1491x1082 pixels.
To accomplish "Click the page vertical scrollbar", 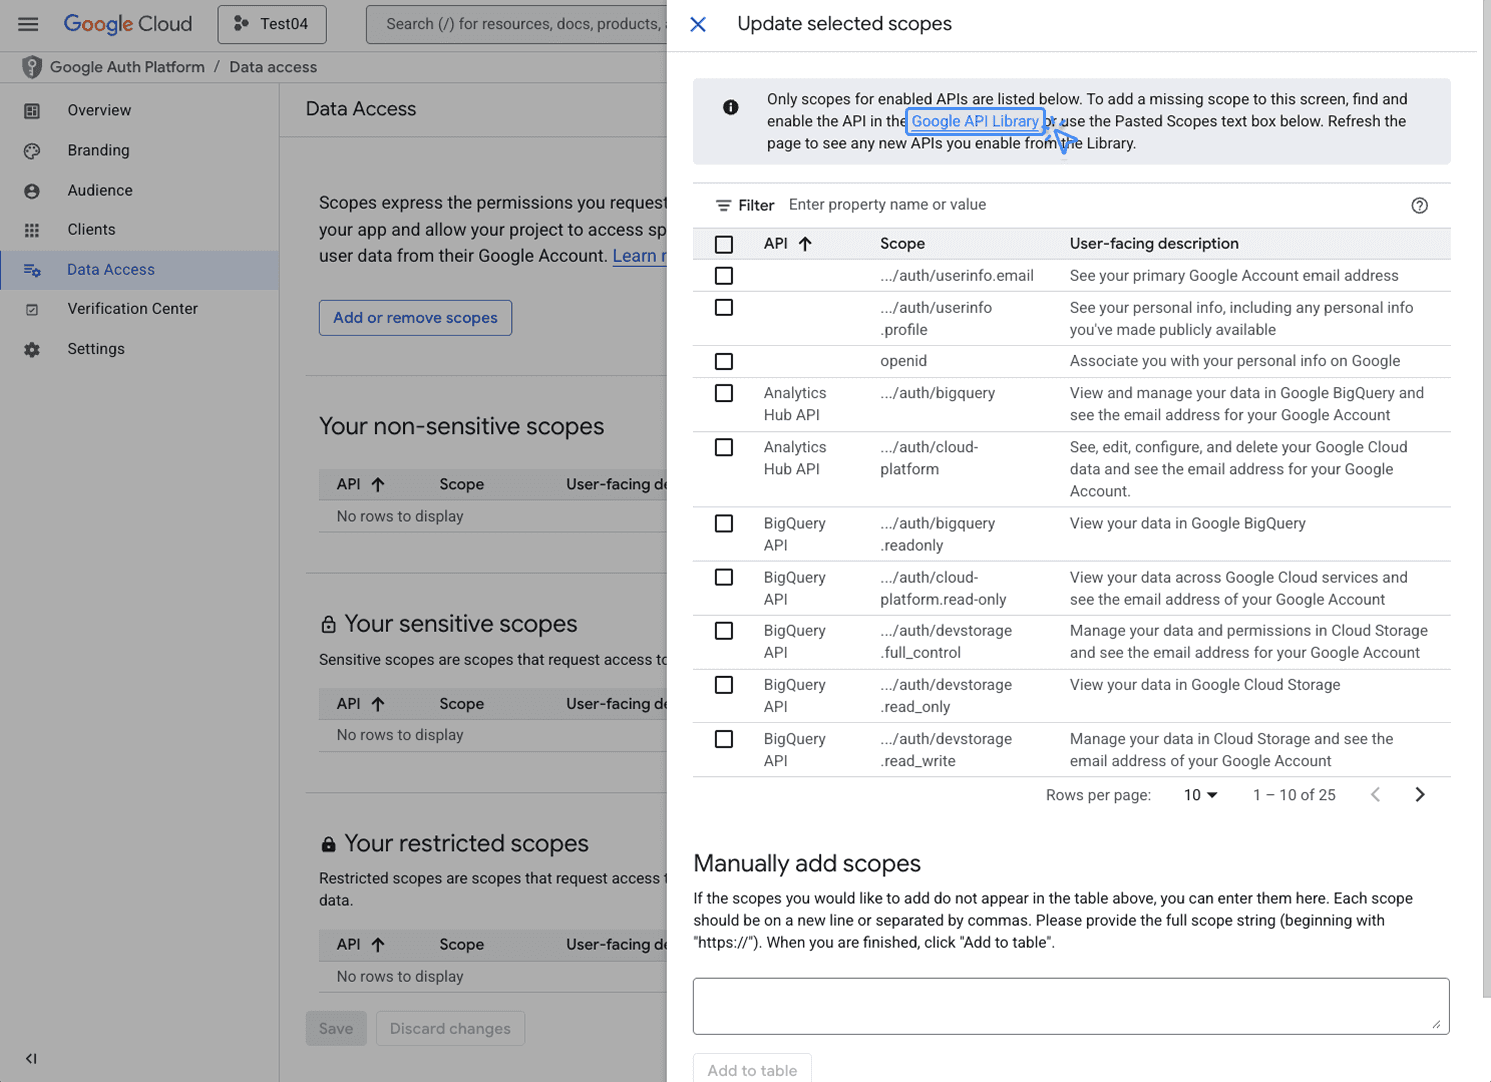I will [x=1485, y=500].
